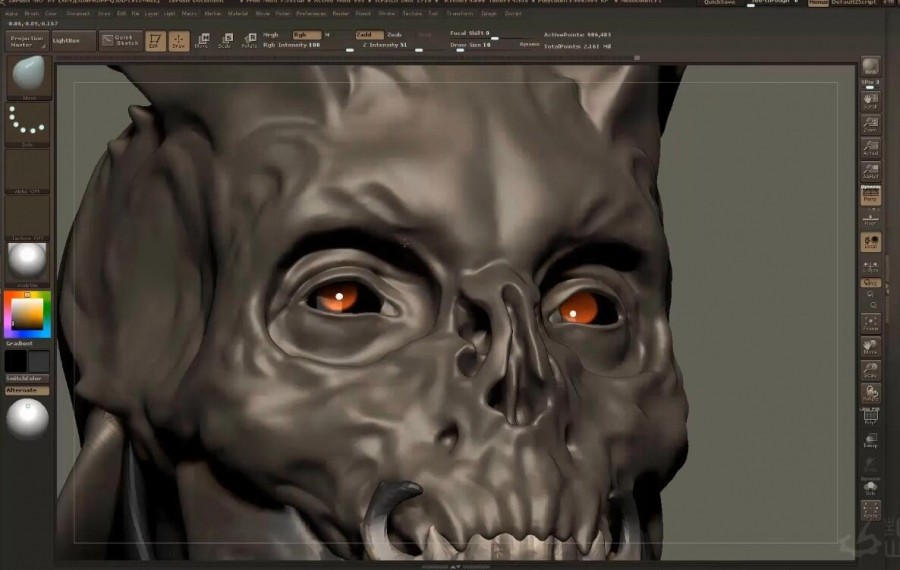Open the stroke type dots selector
The image size is (900, 570).
click(28, 123)
